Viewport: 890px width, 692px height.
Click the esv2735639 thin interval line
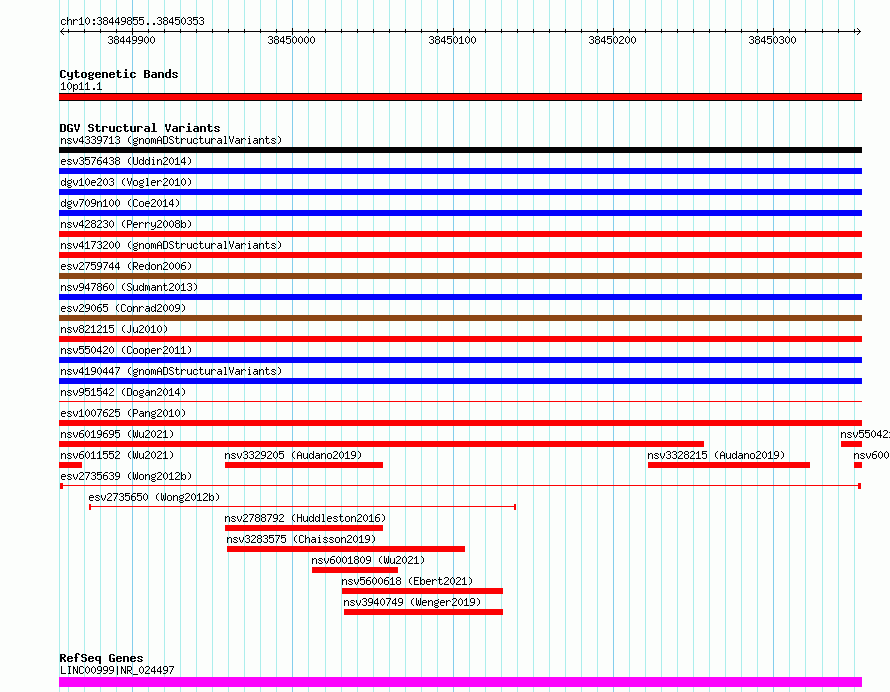tap(460, 486)
